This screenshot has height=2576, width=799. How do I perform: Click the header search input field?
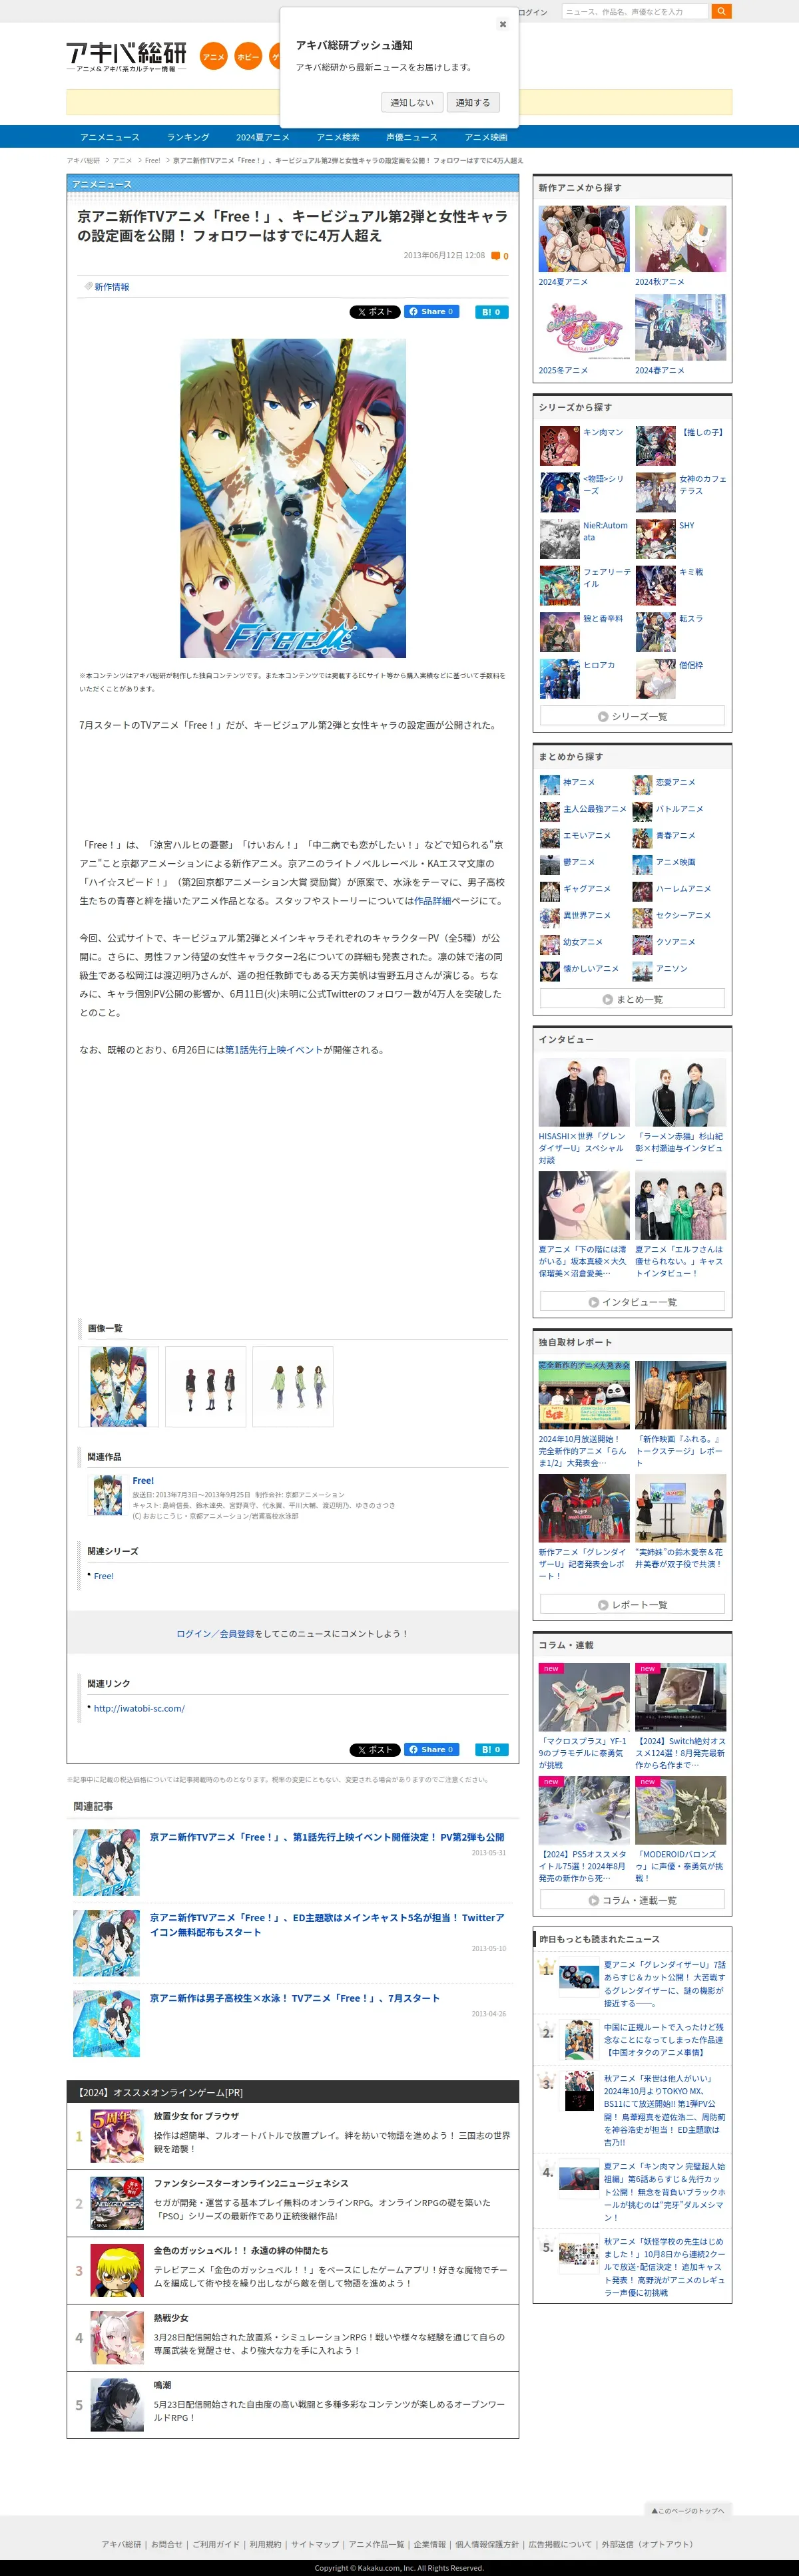click(x=635, y=11)
